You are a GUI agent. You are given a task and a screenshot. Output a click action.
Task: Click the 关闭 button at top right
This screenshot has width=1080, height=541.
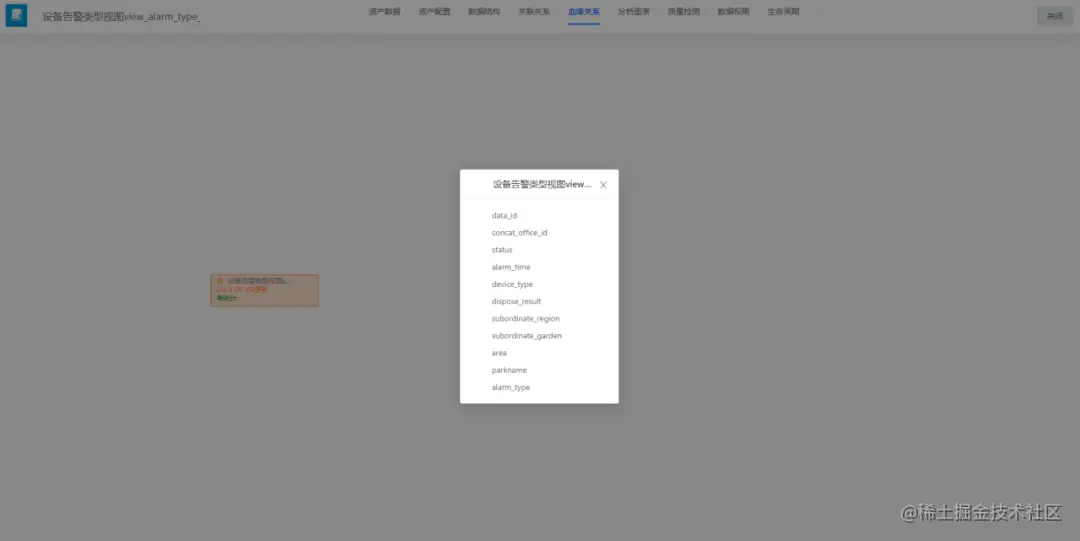pos(1055,16)
